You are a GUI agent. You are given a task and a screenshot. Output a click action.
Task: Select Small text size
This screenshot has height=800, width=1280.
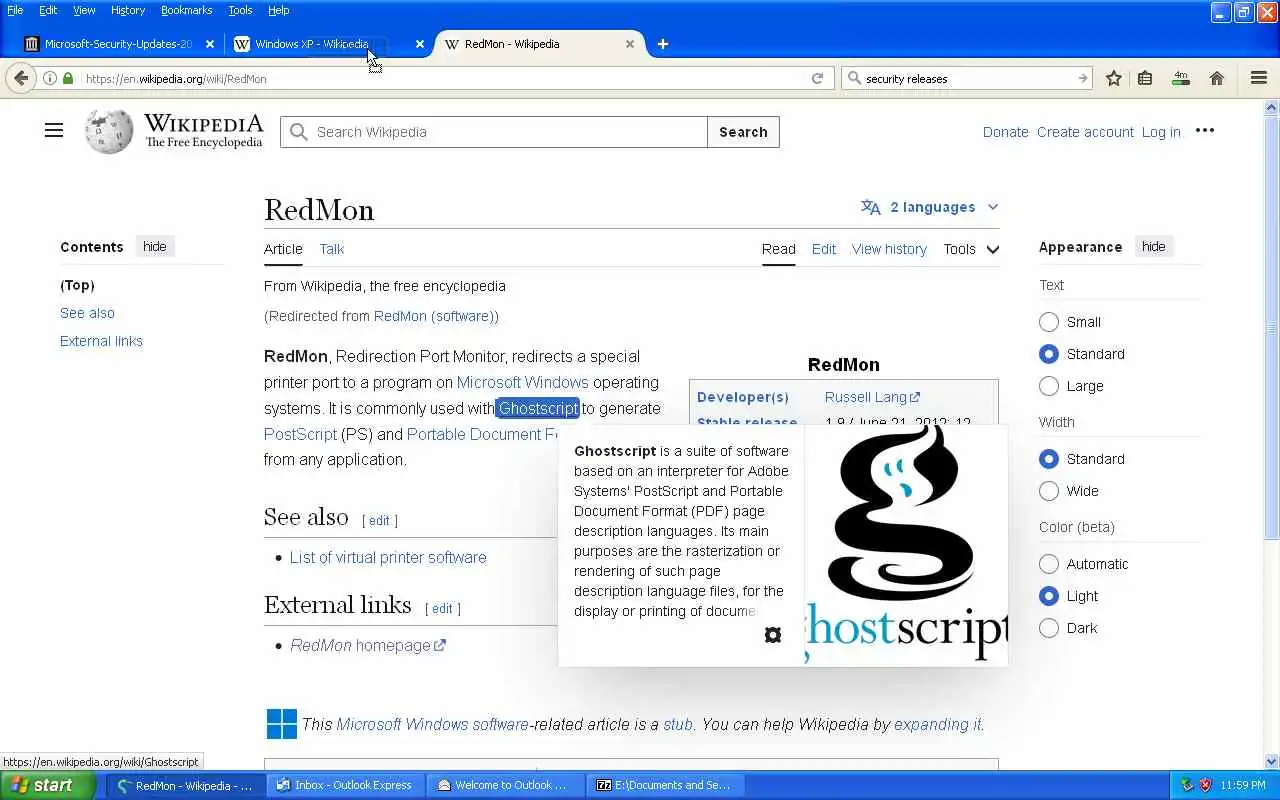coord(1049,322)
